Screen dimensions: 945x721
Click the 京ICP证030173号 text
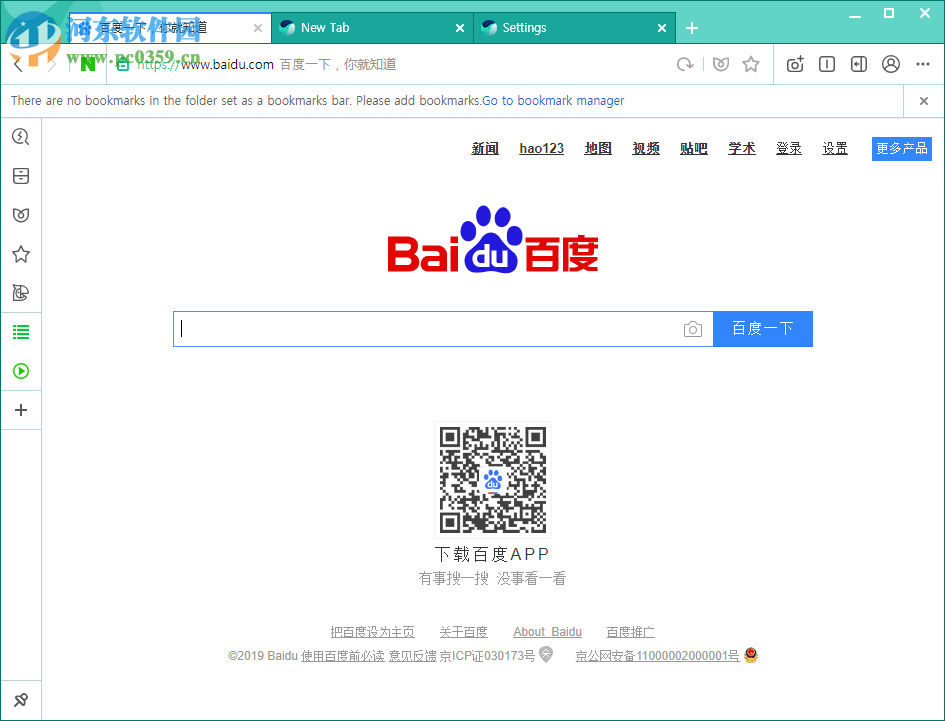[487, 656]
